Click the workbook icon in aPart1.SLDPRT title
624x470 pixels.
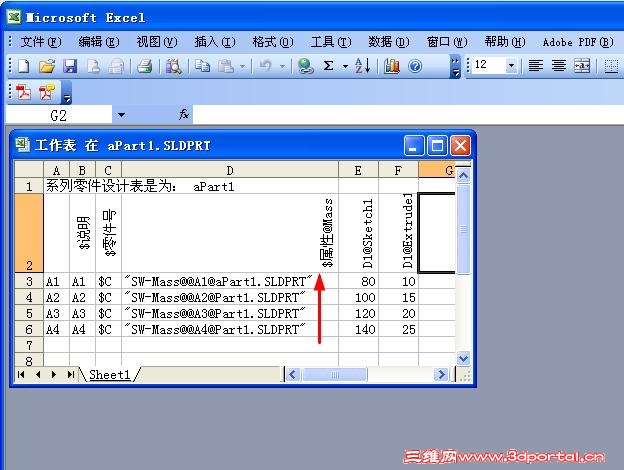click(x=23, y=145)
